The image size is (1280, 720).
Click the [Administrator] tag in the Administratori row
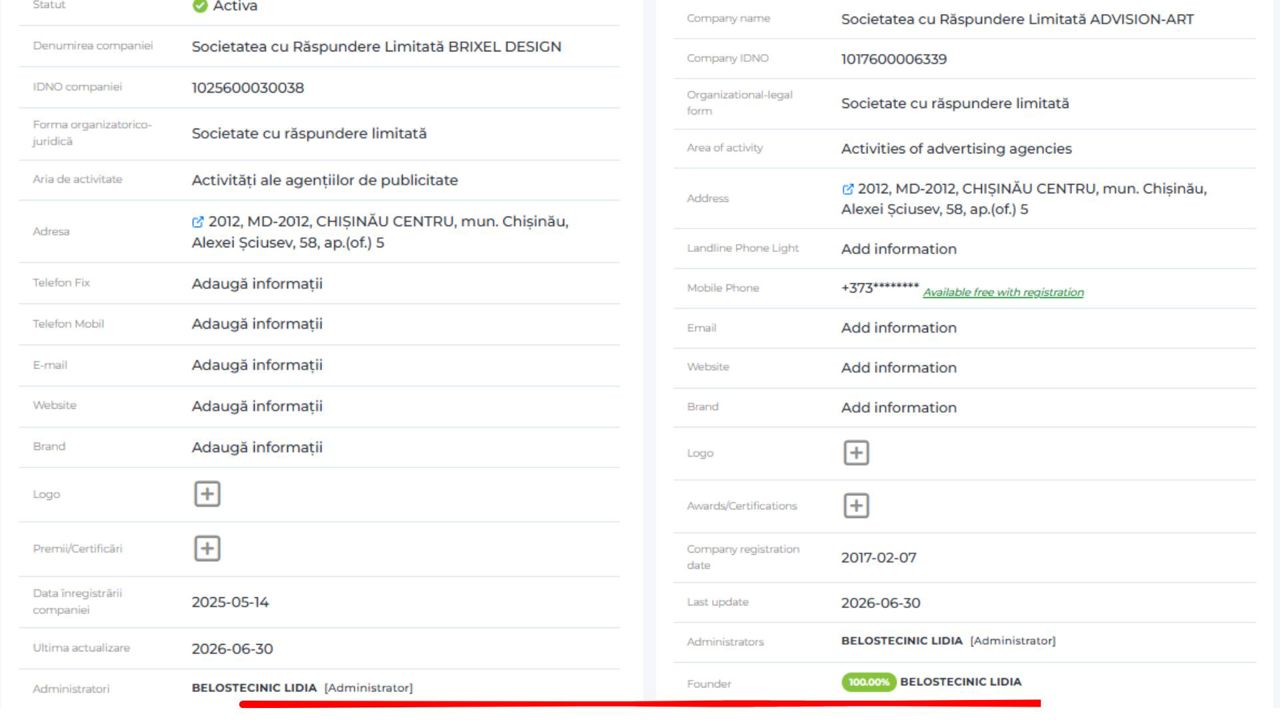(368, 688)
